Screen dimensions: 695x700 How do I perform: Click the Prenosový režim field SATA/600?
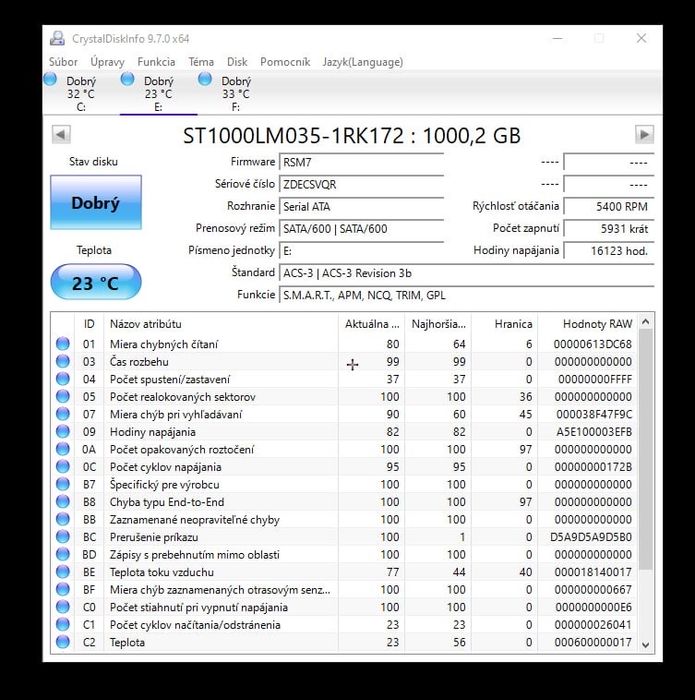(361, 229)
